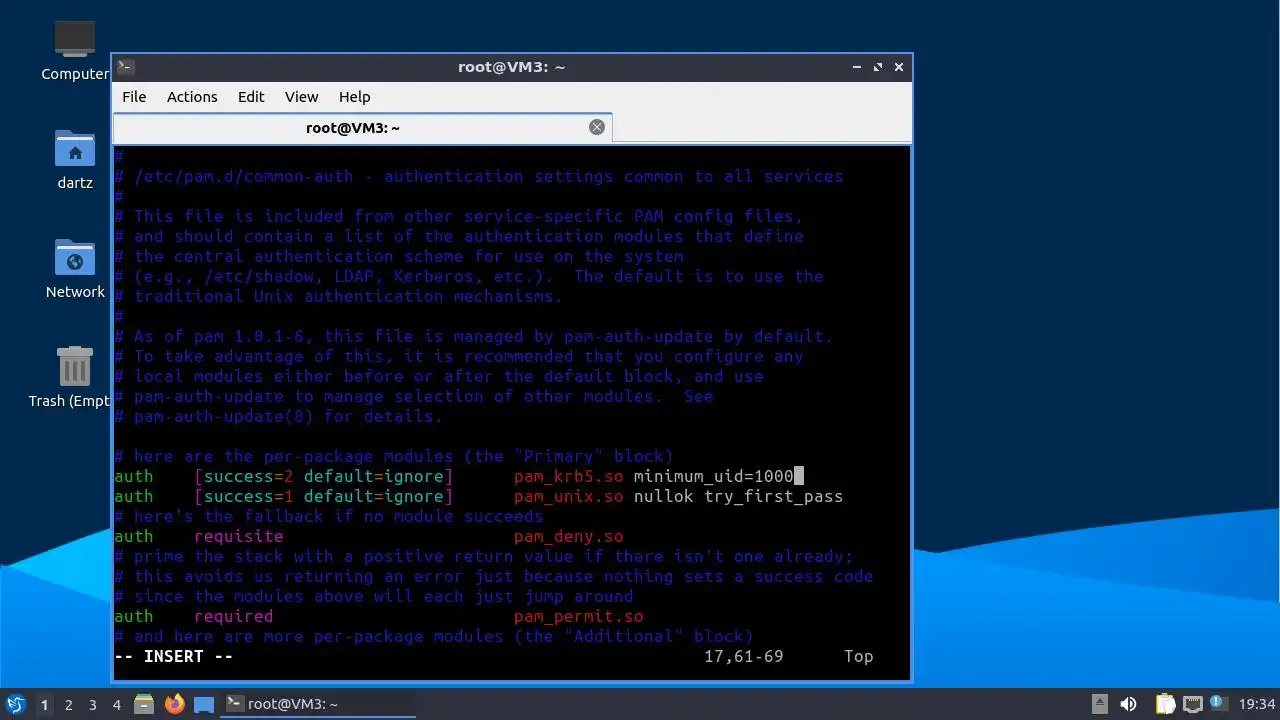Click the pam_krb5.so text in the editor

click(x=569, y=476)
